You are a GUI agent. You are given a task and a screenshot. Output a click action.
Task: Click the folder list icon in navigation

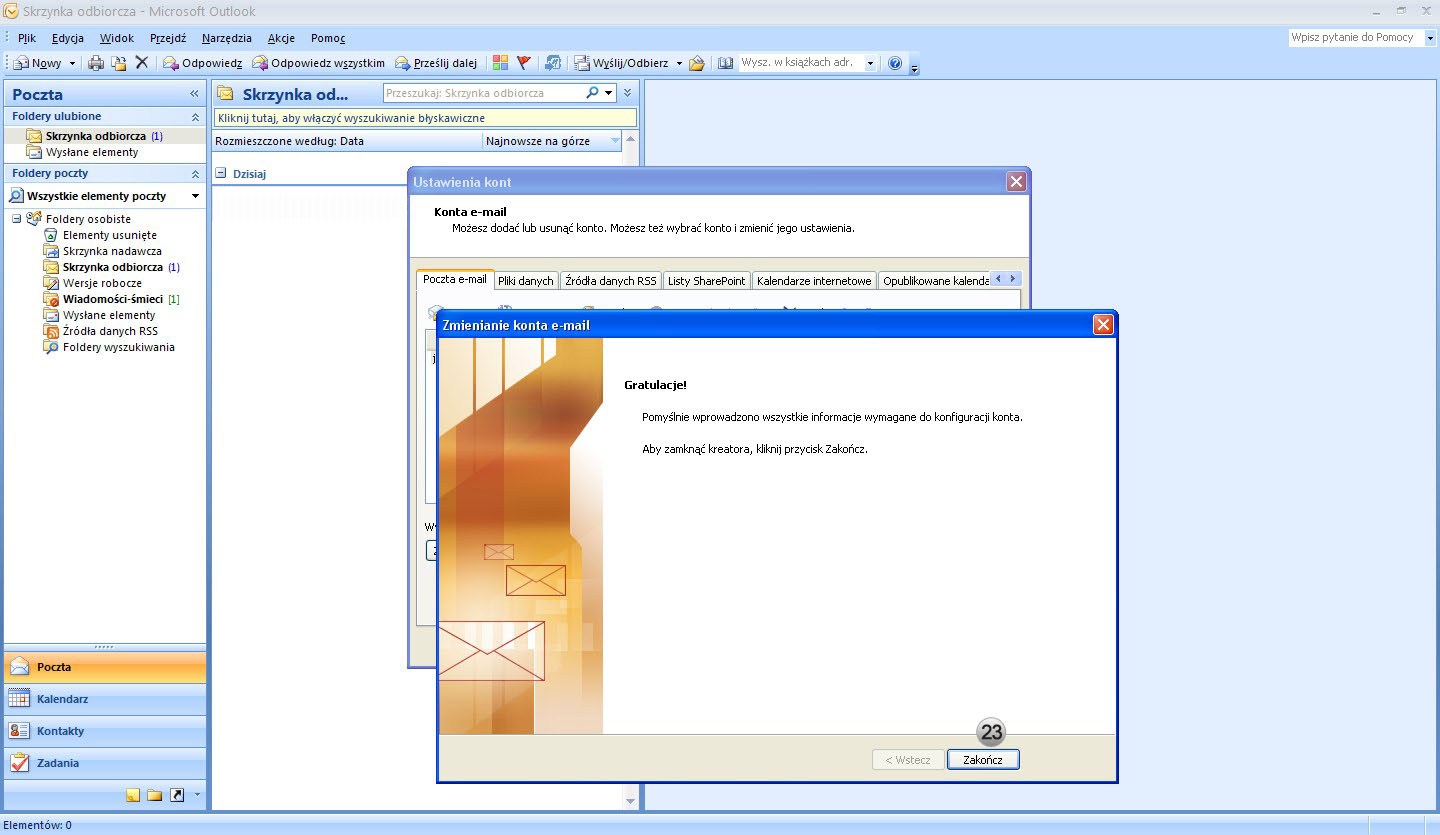coord(155,795)
